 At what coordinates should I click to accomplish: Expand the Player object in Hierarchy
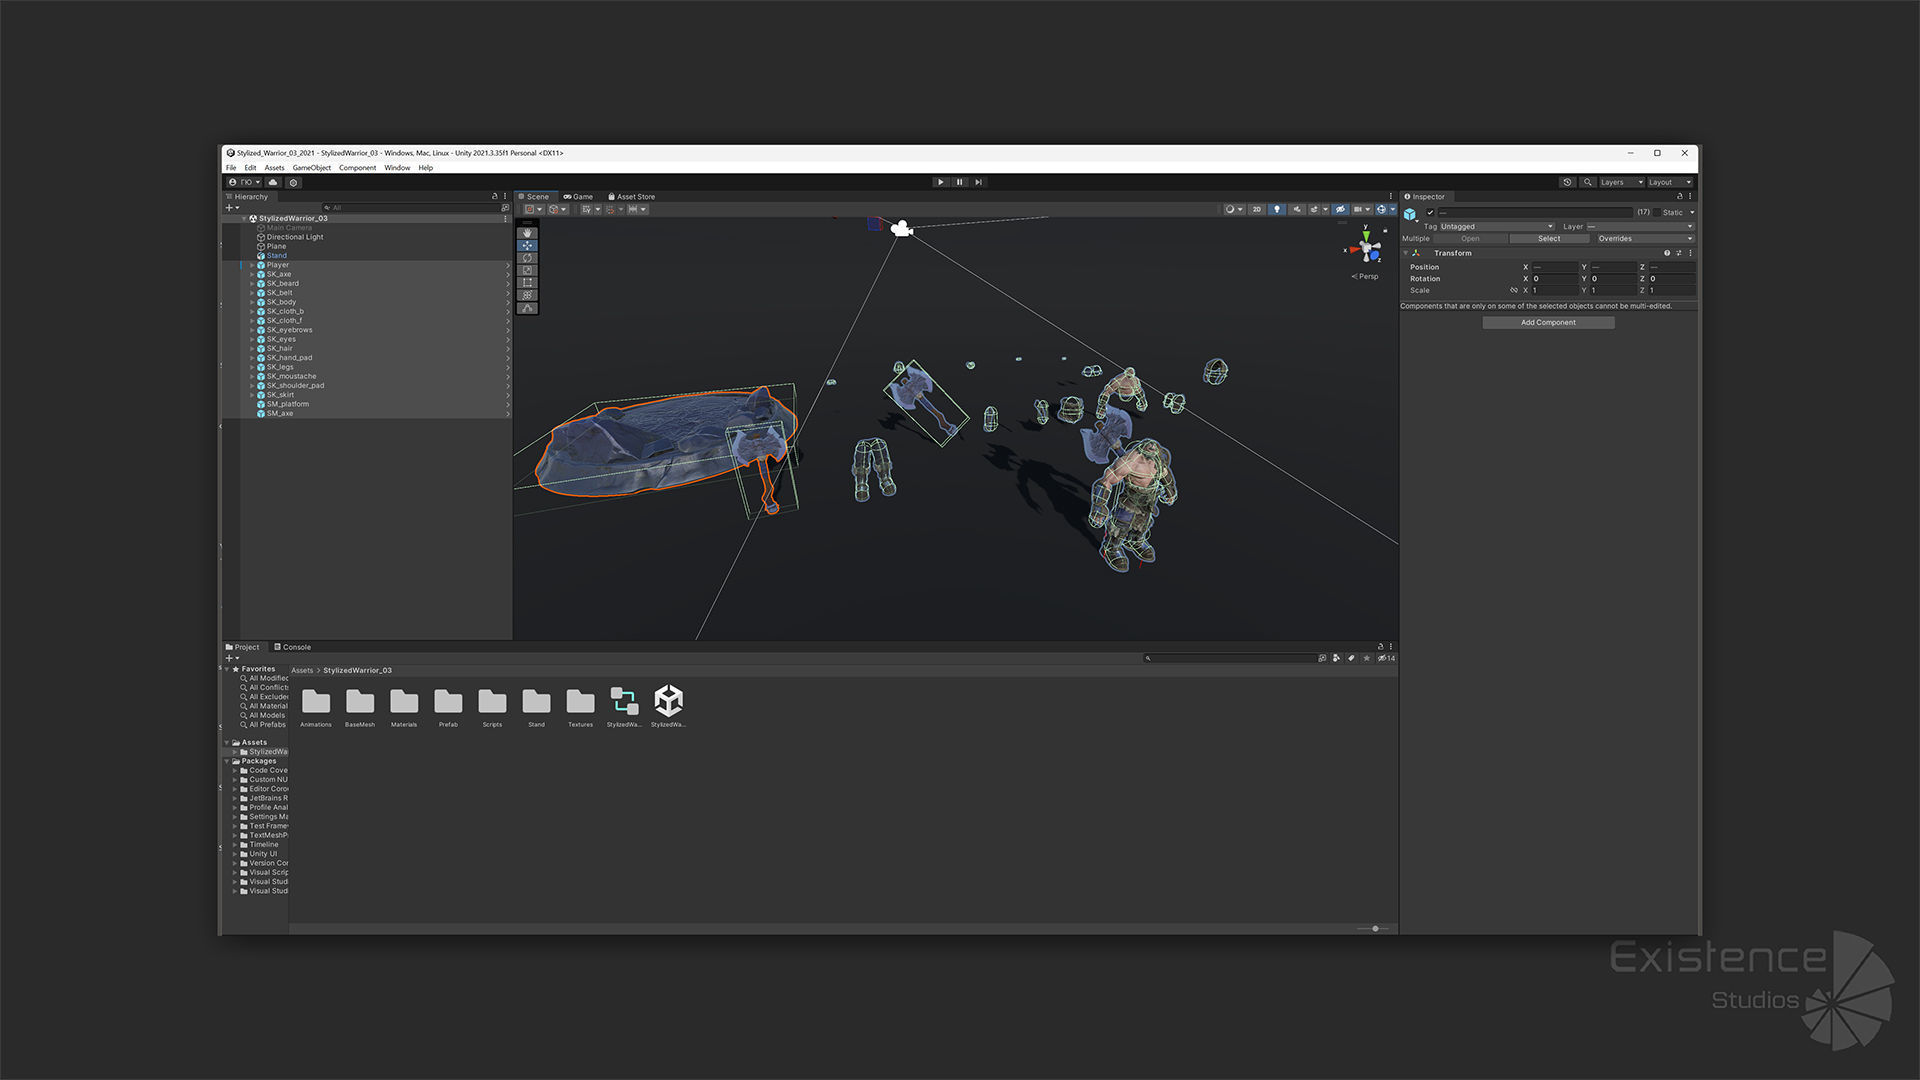tap(252, 265)
